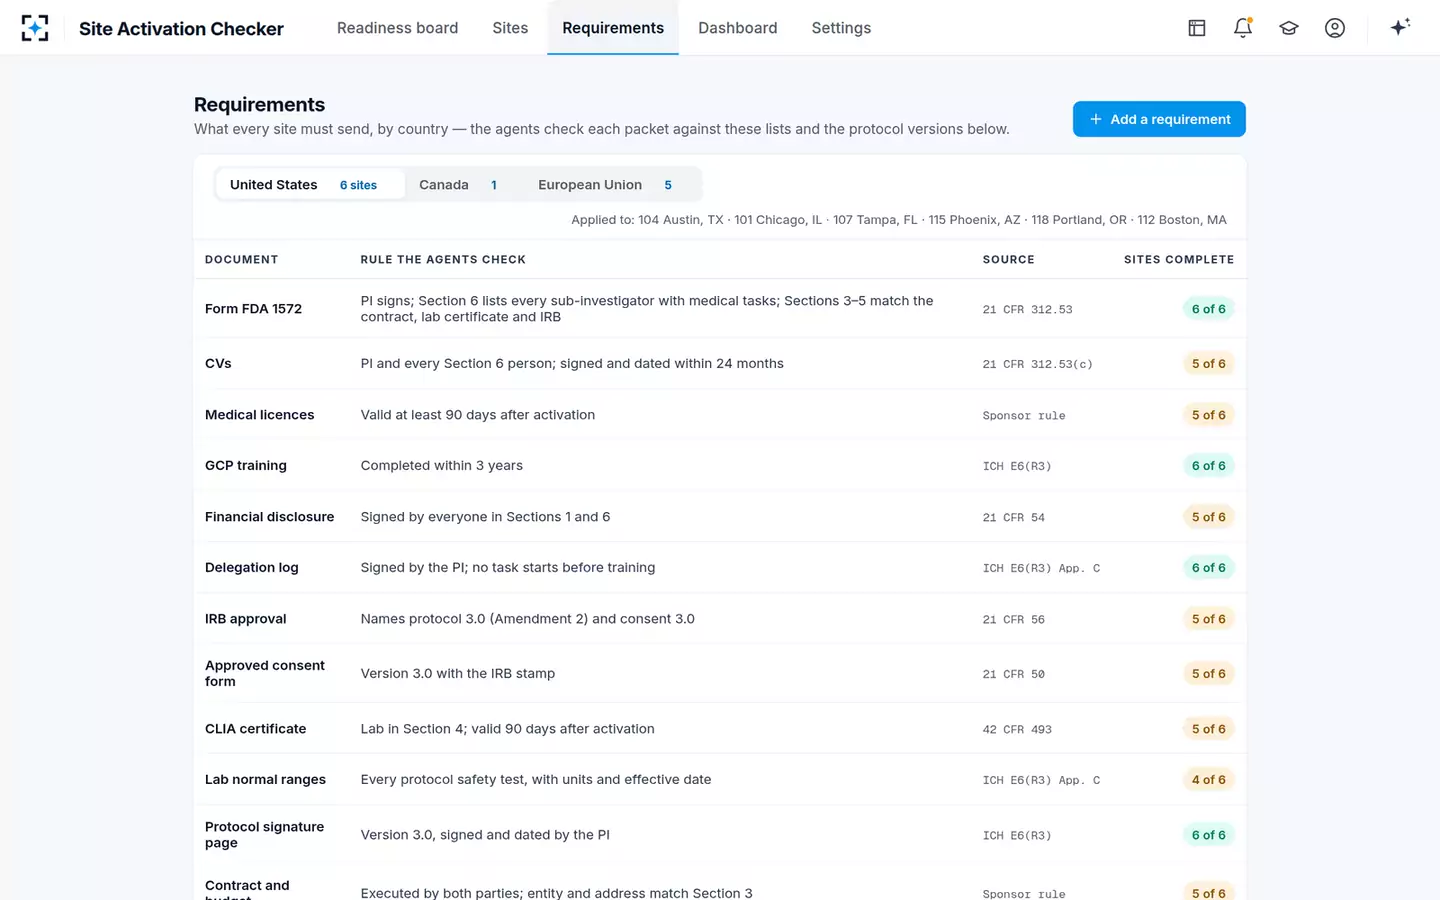Click the 5 of 6 badge for CVs

1208,364
